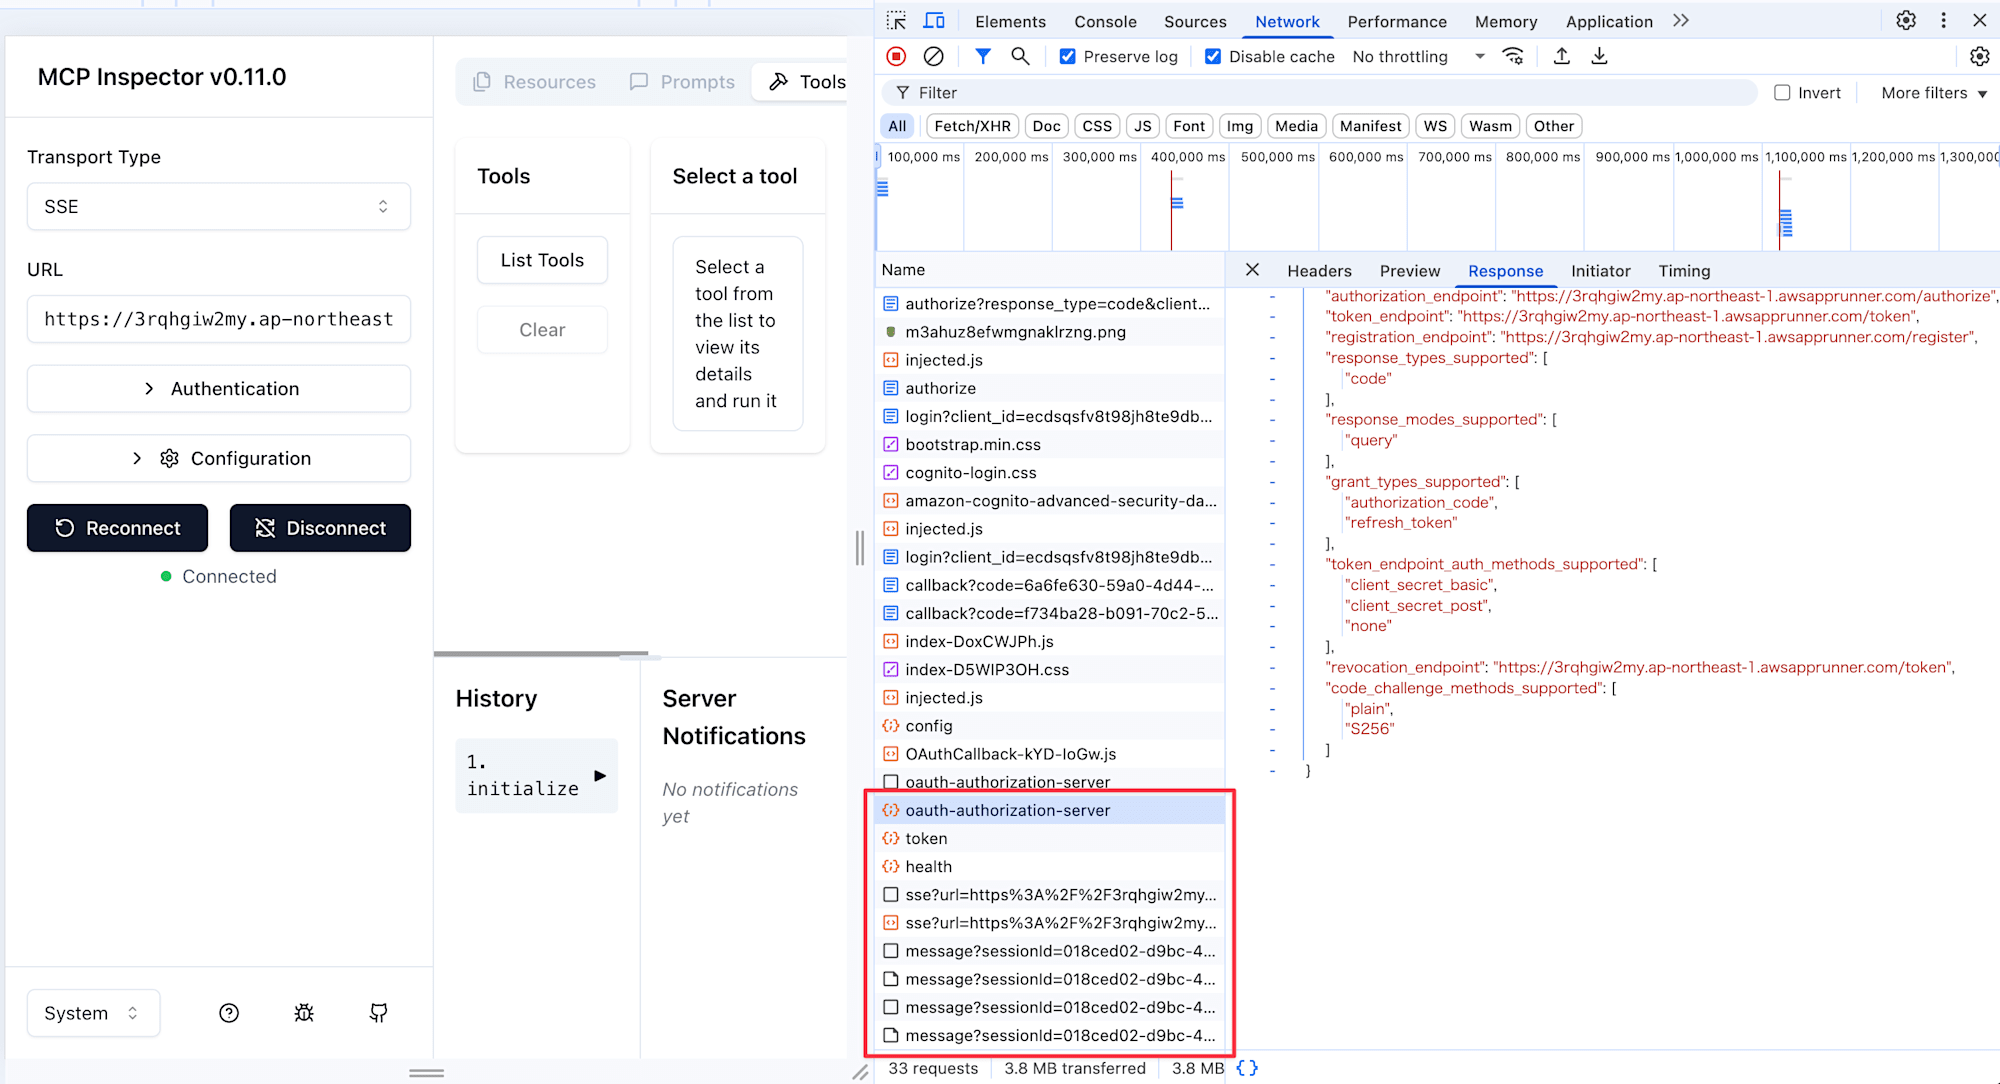Image resolution: width=2000 pixels, height=1084 pixels.
Task: Expand the Authentication section
Action: [x=219, y=388]
